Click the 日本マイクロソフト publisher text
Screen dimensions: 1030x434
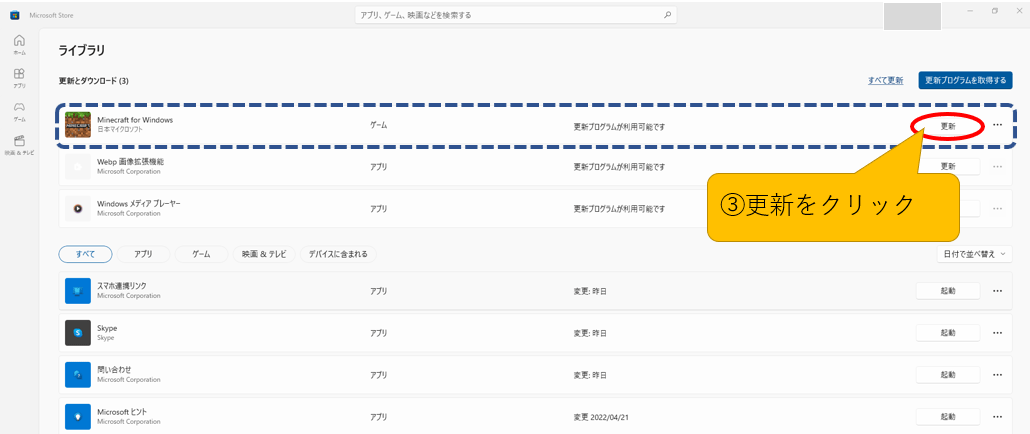point(120,130)
